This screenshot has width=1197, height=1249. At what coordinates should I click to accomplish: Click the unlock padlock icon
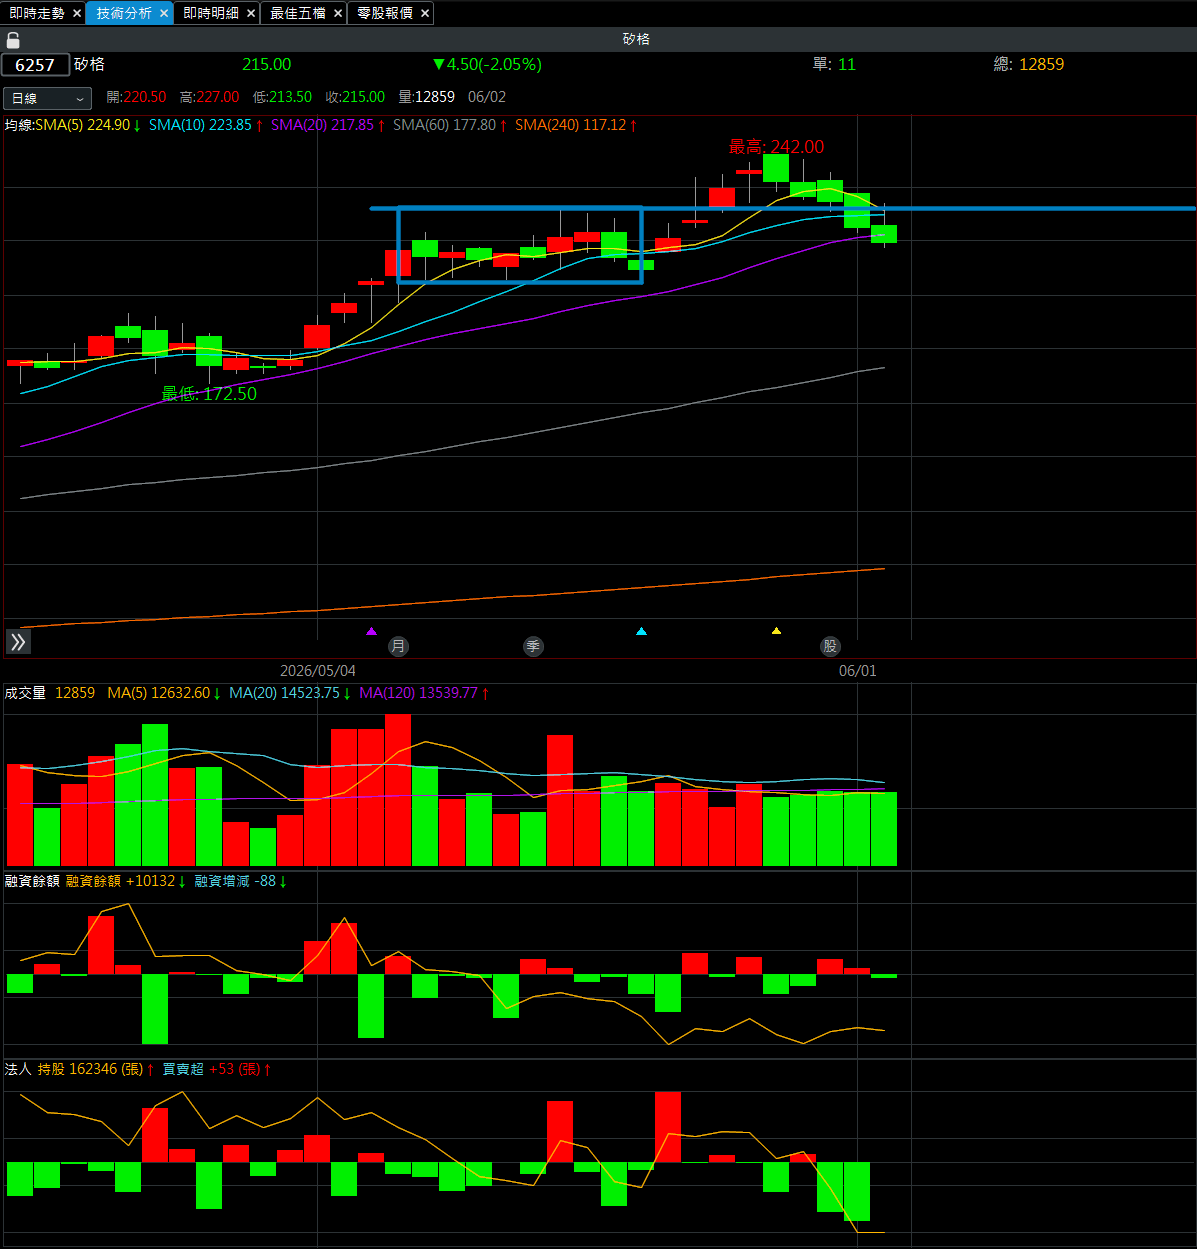13,40
